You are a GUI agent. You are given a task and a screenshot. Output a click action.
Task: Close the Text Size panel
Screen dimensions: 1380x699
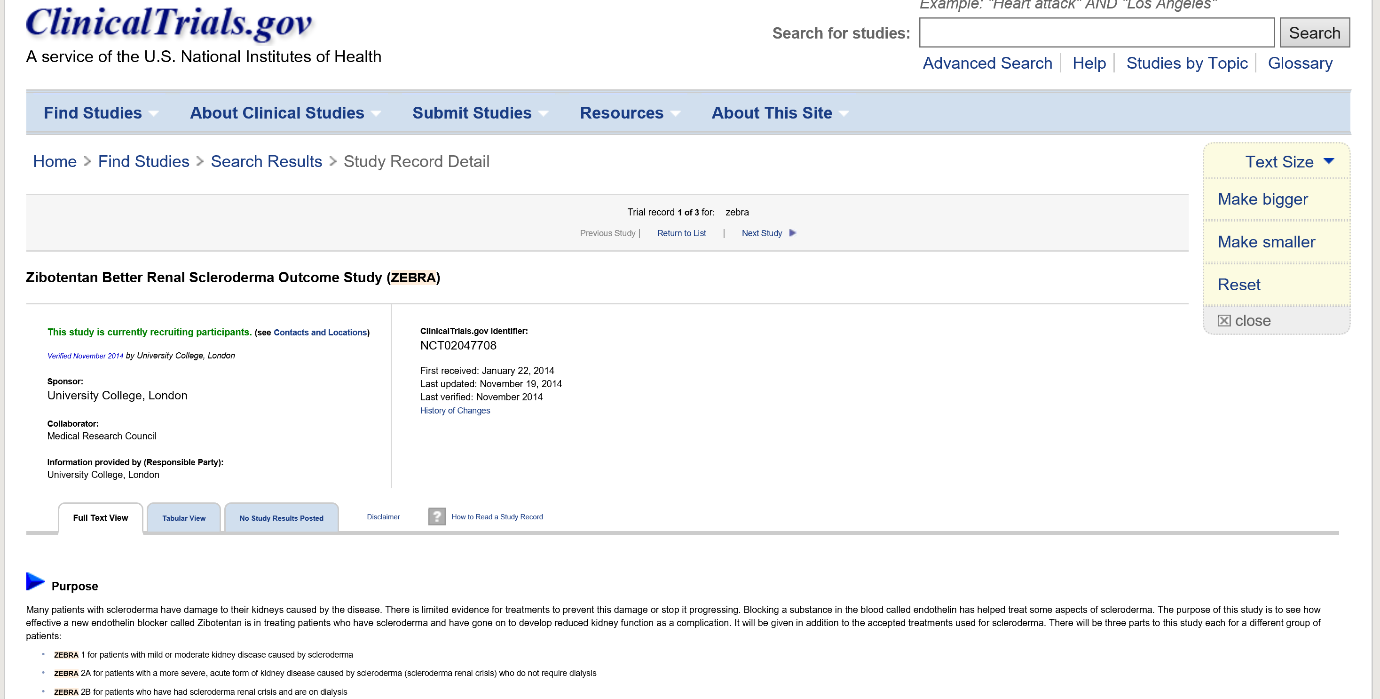pos(1244,321)
